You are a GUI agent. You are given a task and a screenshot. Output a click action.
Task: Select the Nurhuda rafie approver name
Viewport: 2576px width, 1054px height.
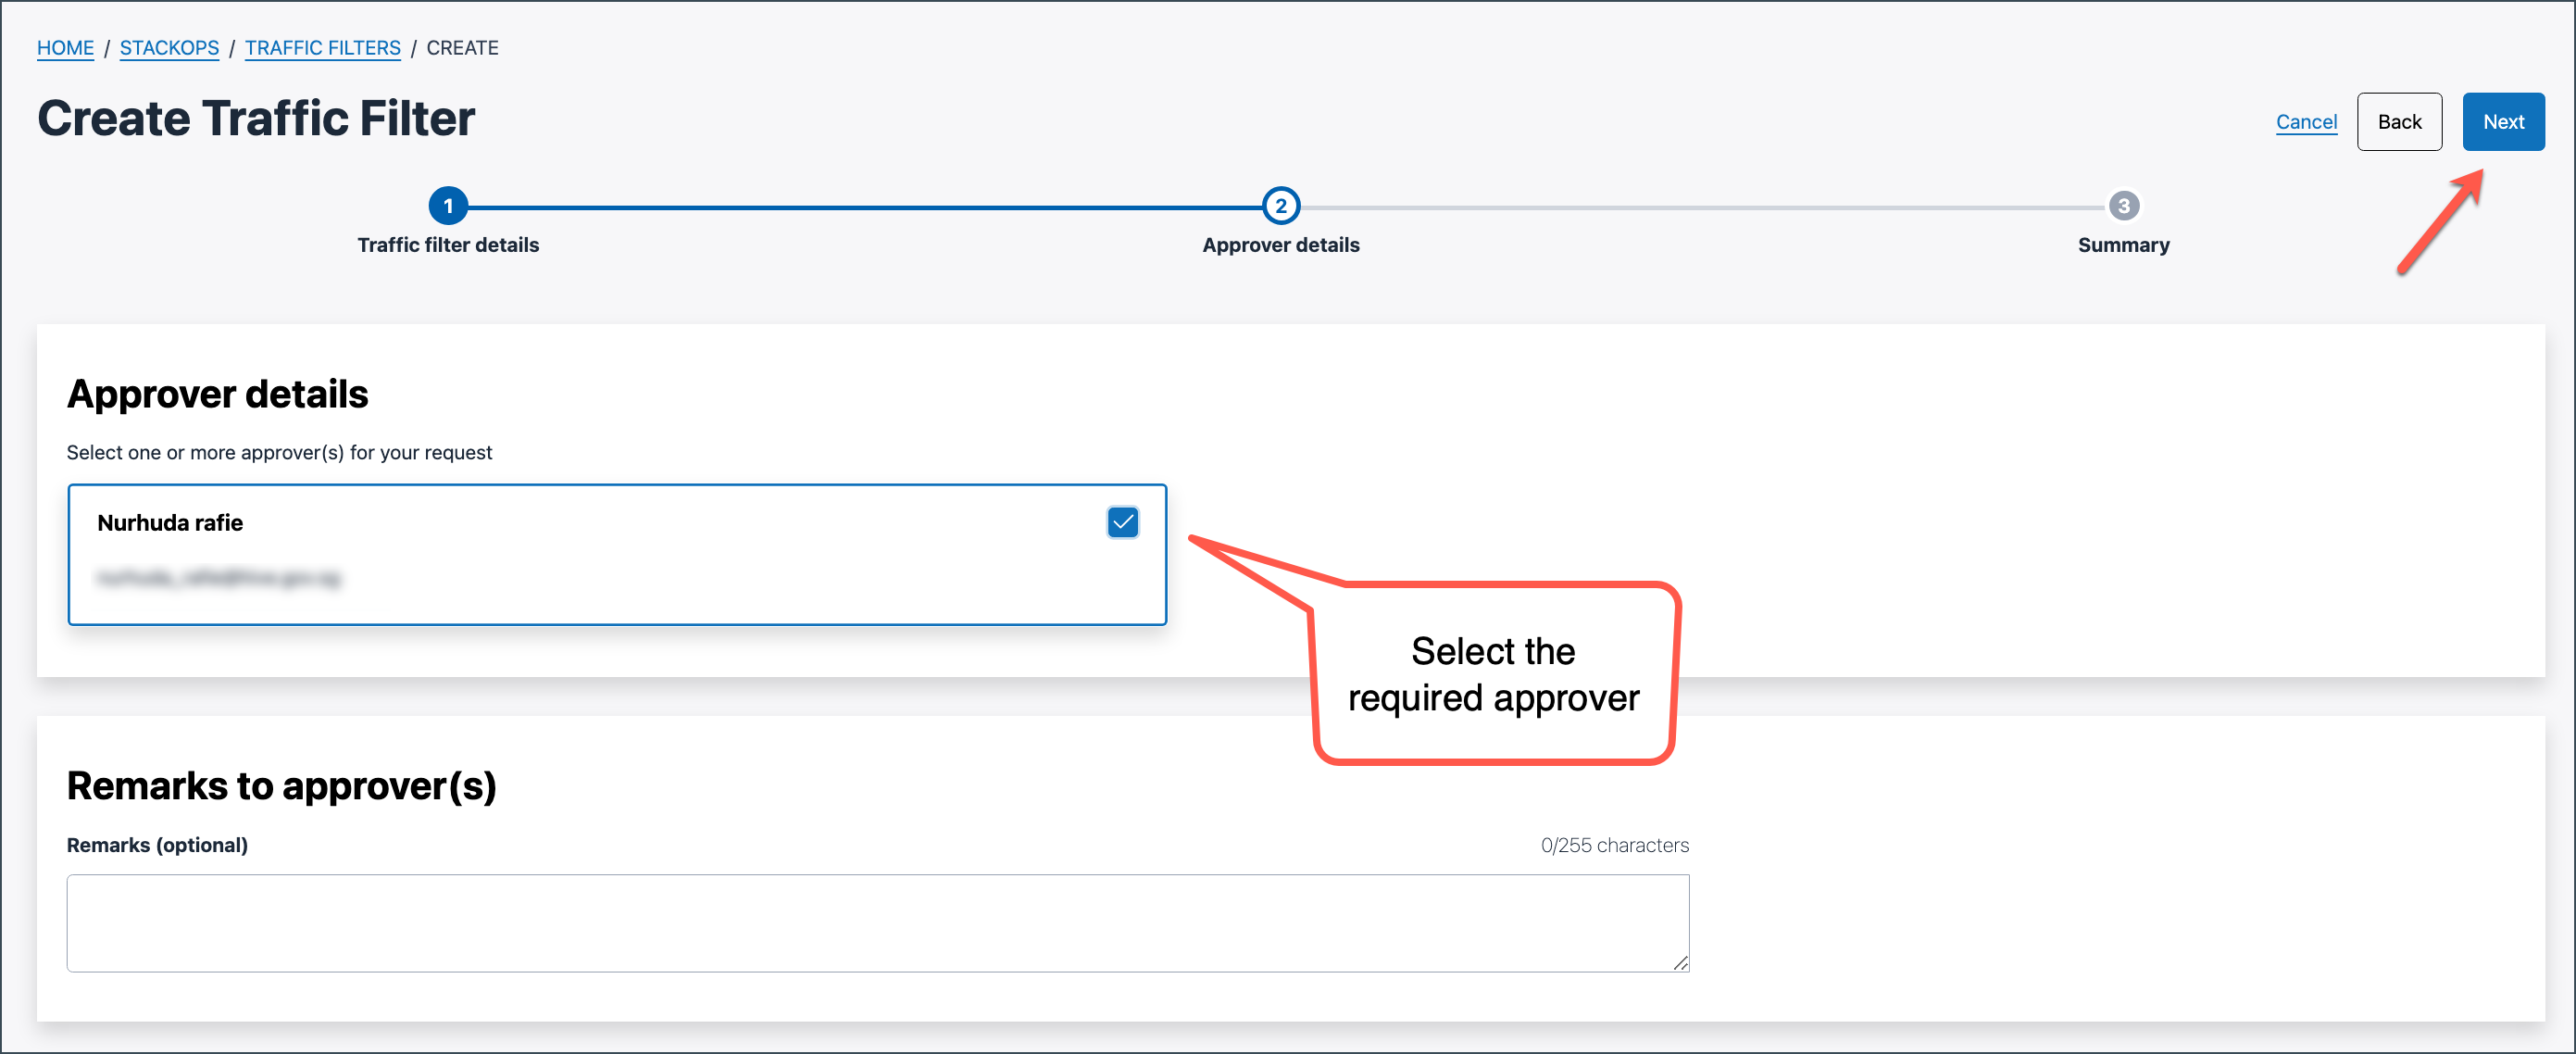pos(170,523)
